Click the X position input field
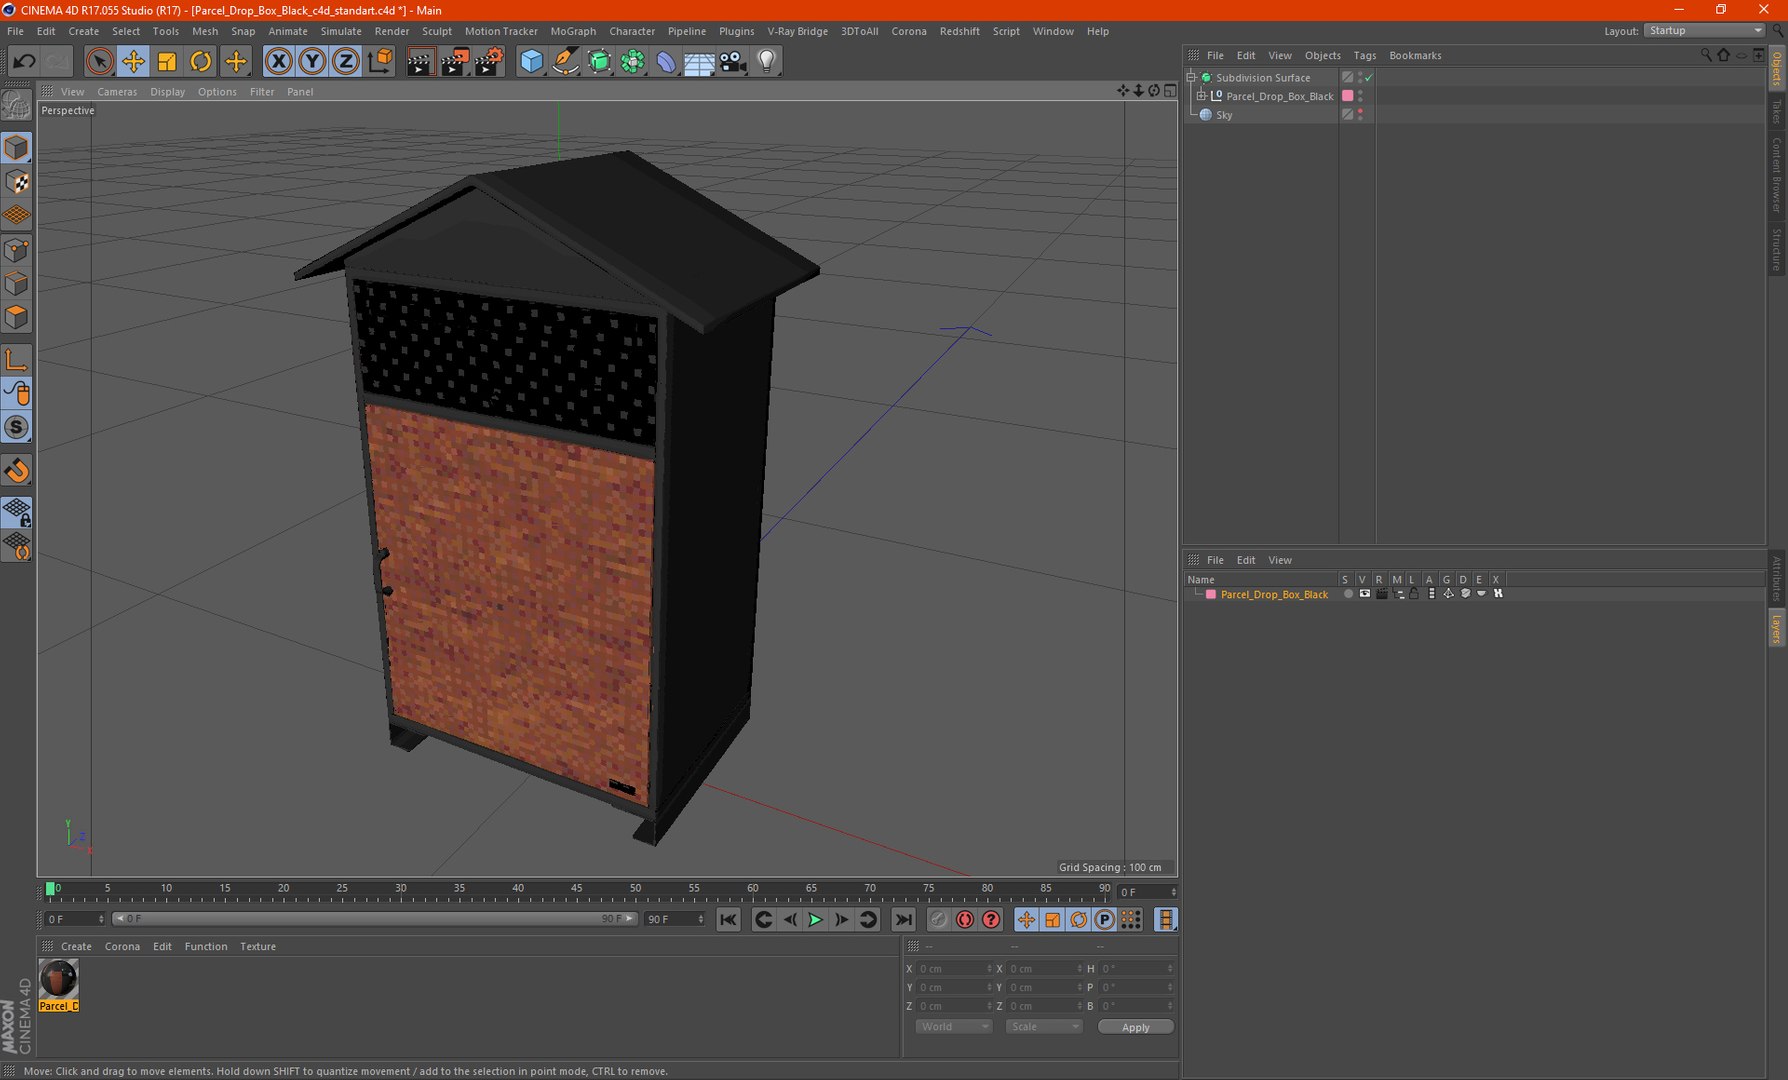 click(x=953, y=969)
